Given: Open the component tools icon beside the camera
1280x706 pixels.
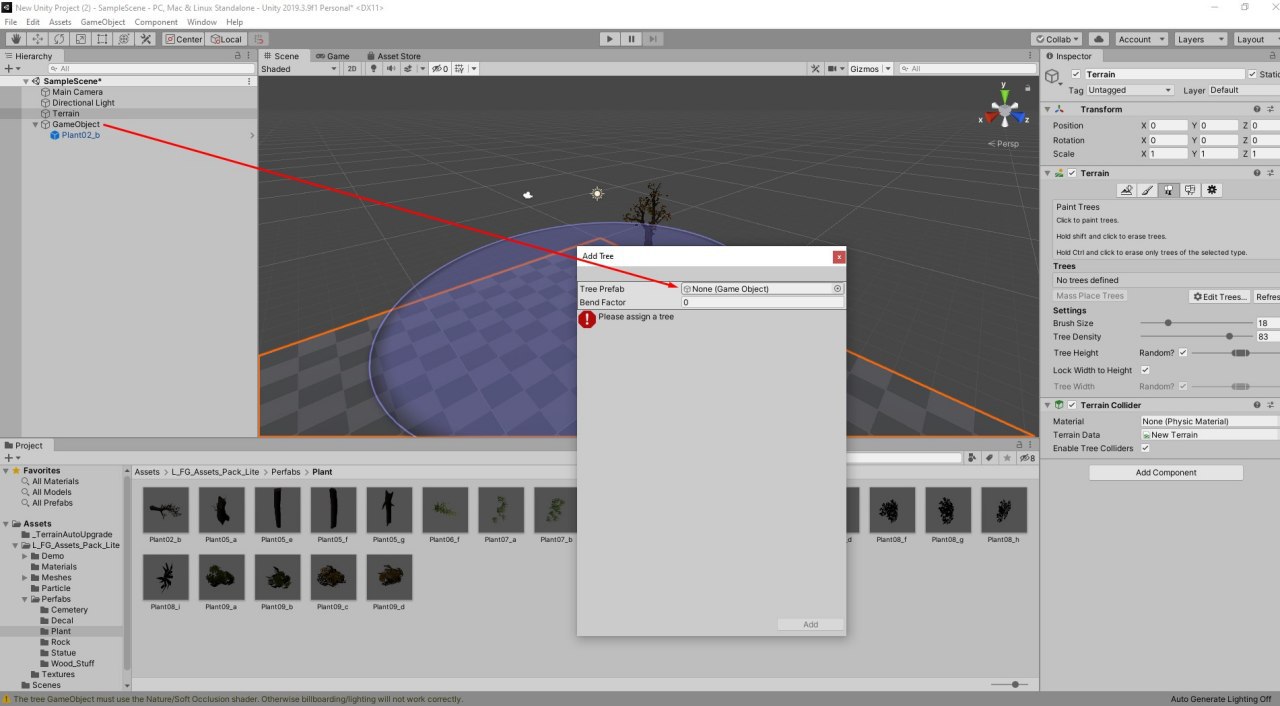Looking at the screenshot, I should 815,69.
